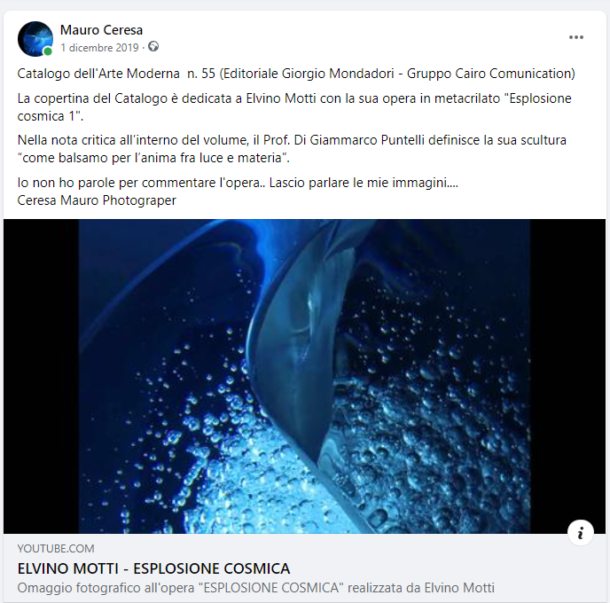Open the ELVINO MOTTI - ESPLOSIONE COSMICA title
Screen dimensions: 610x603
[154, 569]
